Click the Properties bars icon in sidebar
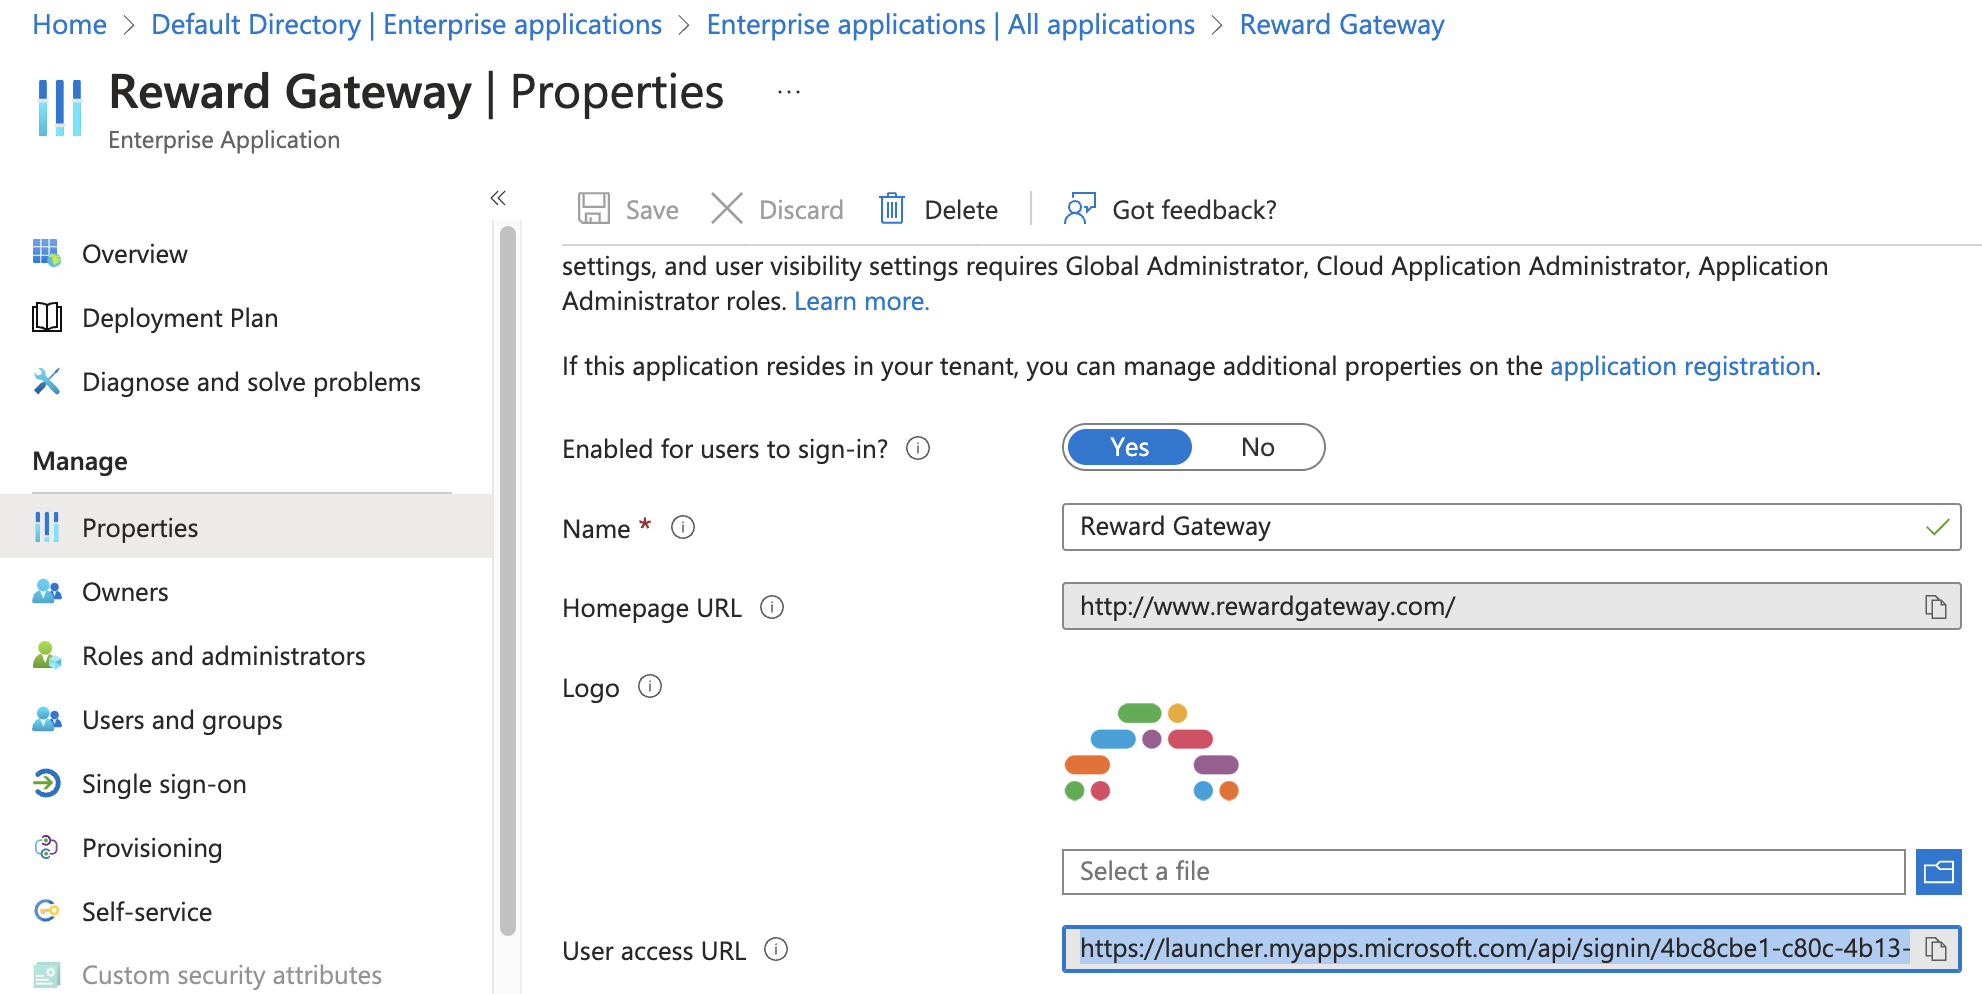The image size is (1982, 994). pyautogui.click(x=47, y=527)
